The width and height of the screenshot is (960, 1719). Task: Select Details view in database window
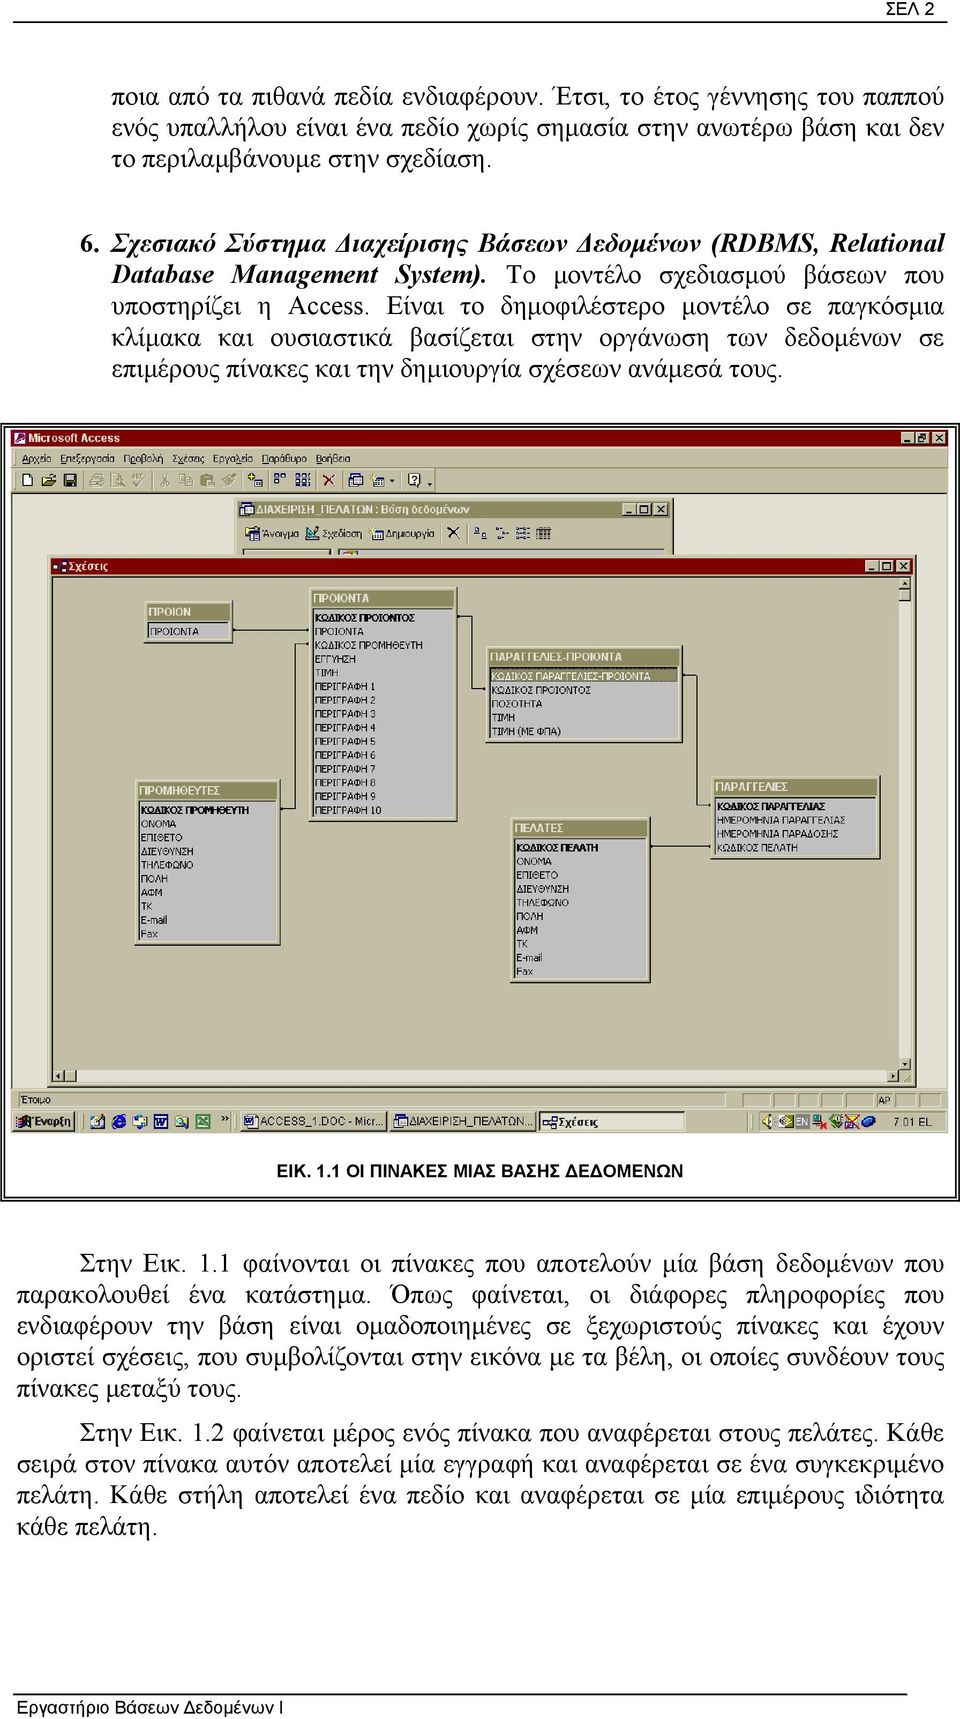click(x=544, y=533)
